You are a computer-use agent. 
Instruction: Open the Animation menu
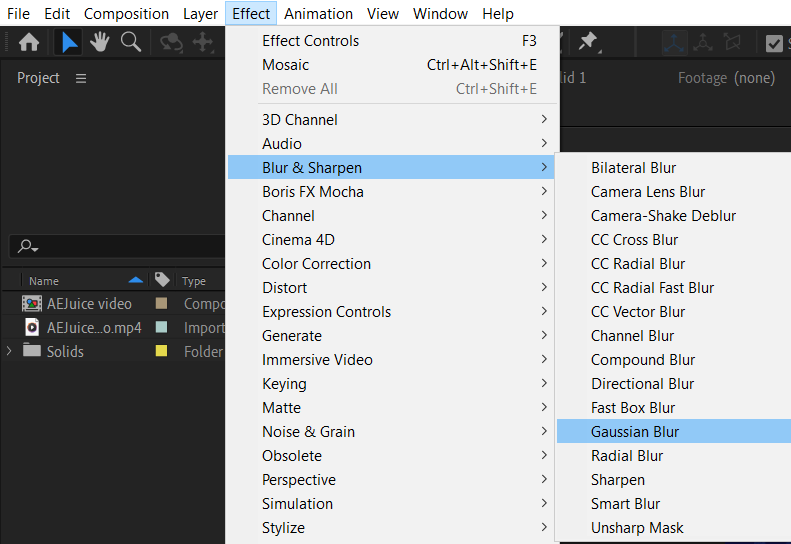(318, 14)
